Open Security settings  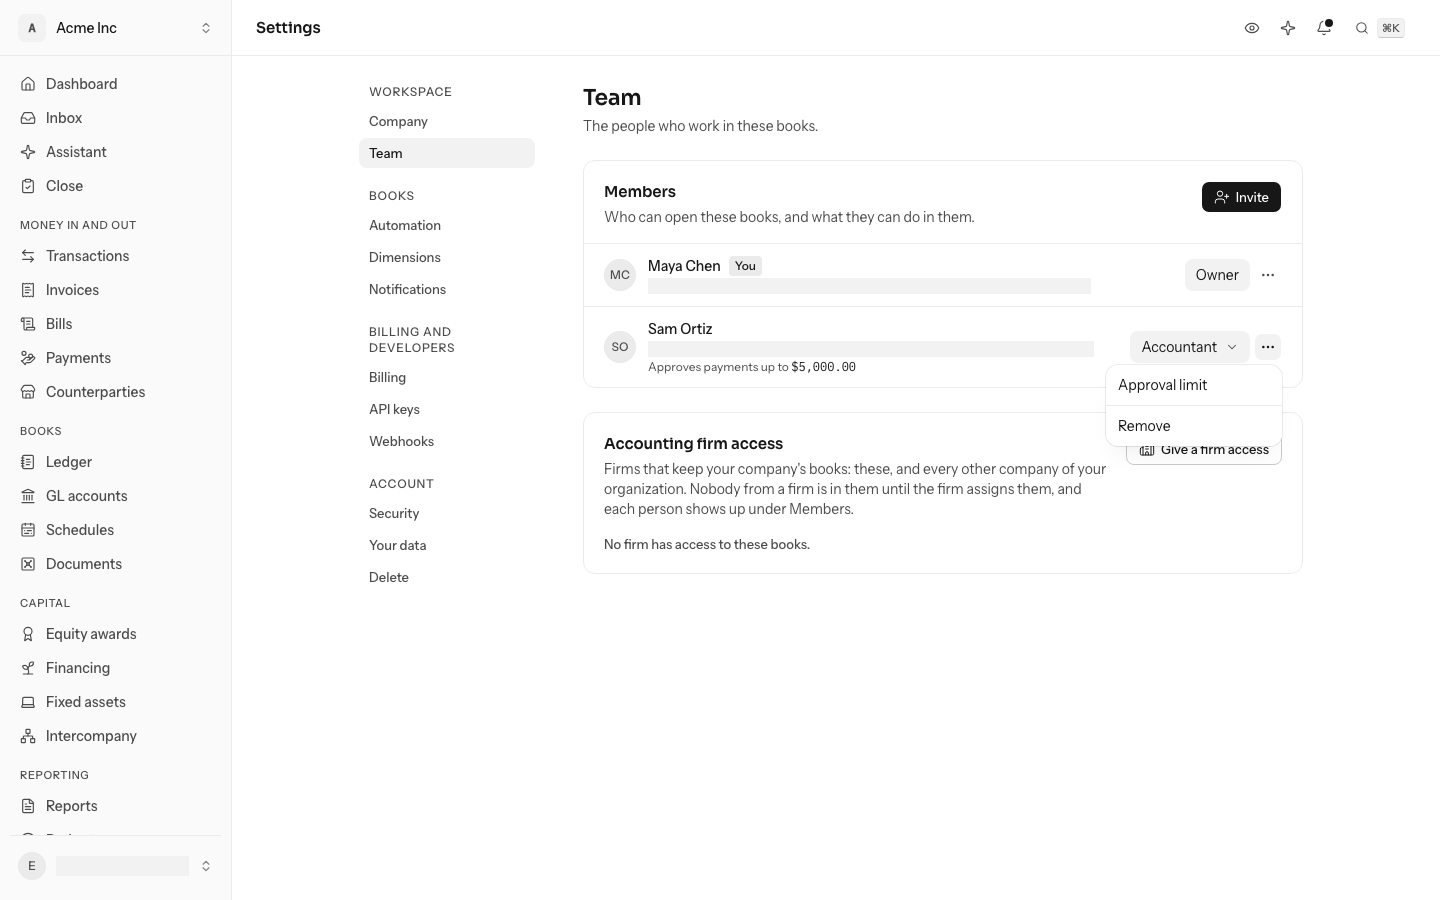click(x=447, y=513)
